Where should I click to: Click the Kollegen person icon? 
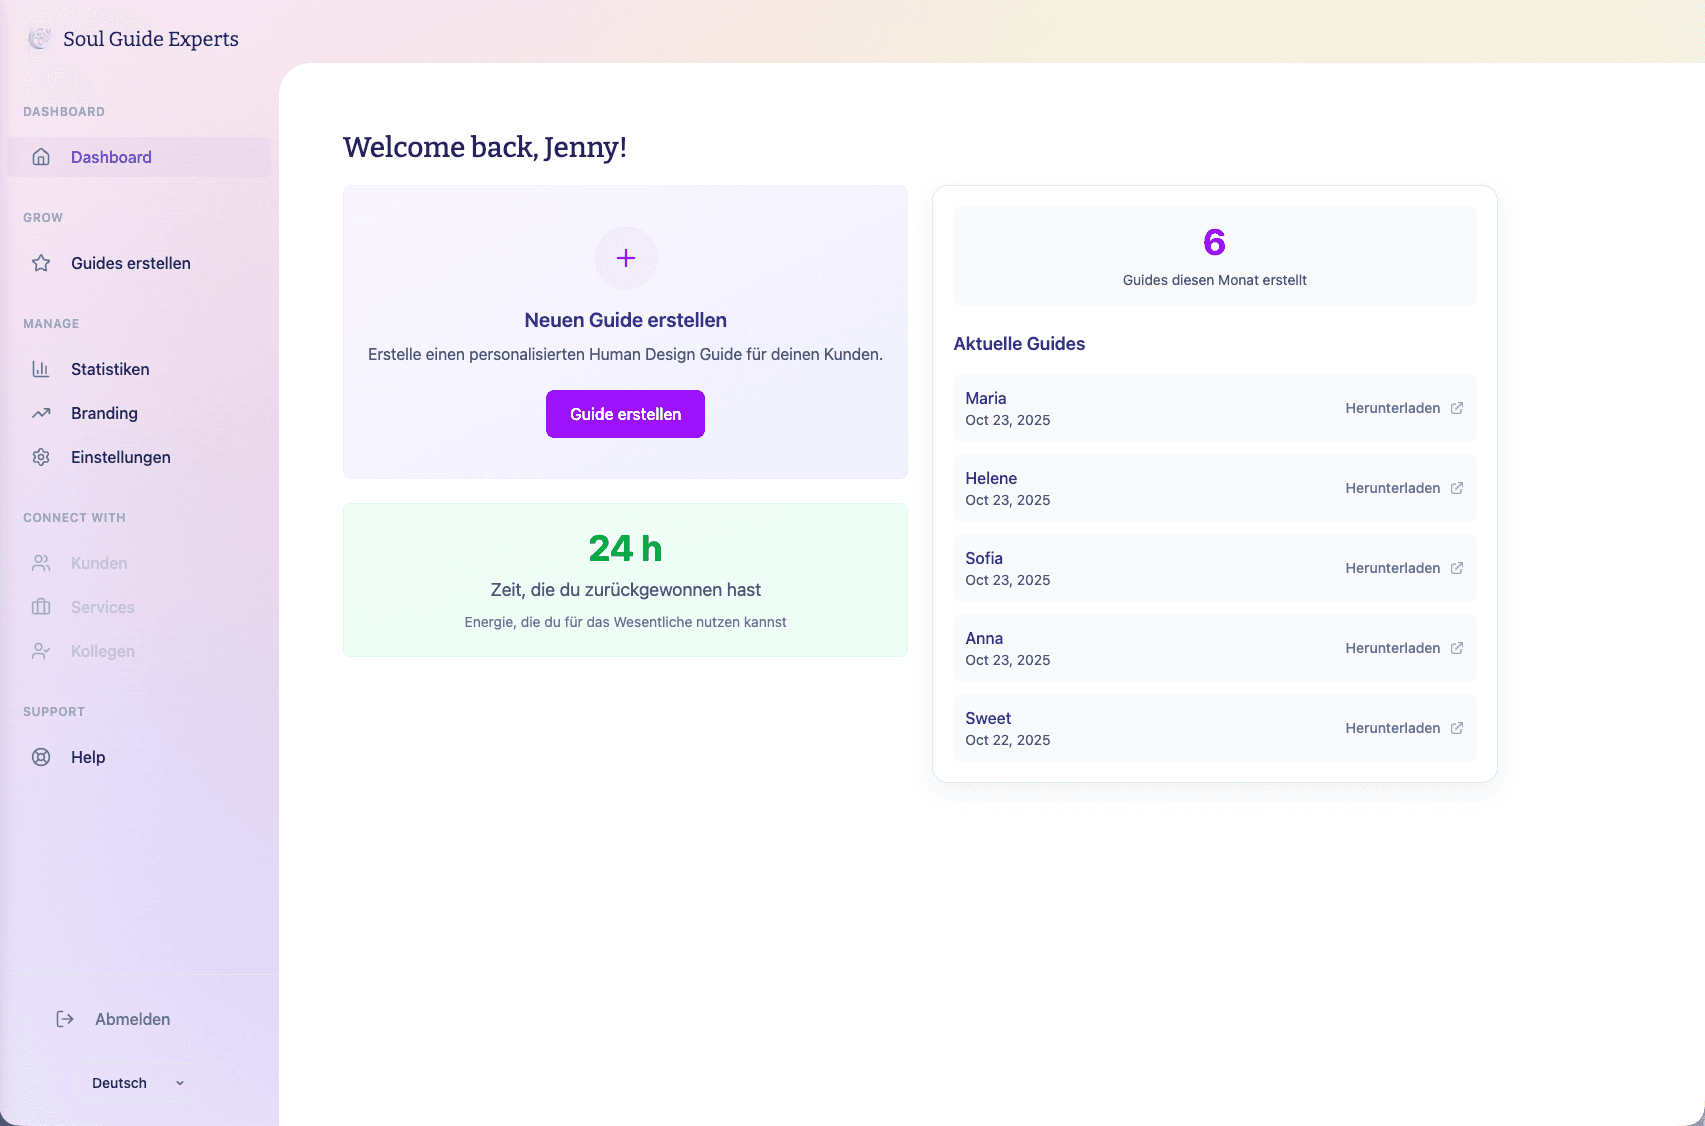tap(41, 651)
